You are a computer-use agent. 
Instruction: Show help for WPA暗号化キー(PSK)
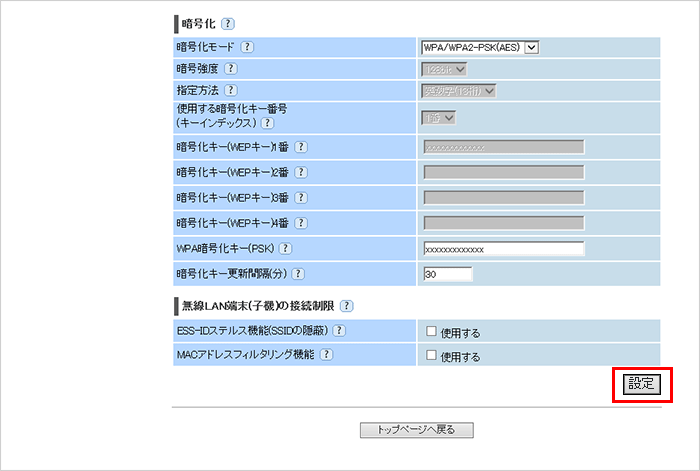pyautogui.click(x=285, y=248)
